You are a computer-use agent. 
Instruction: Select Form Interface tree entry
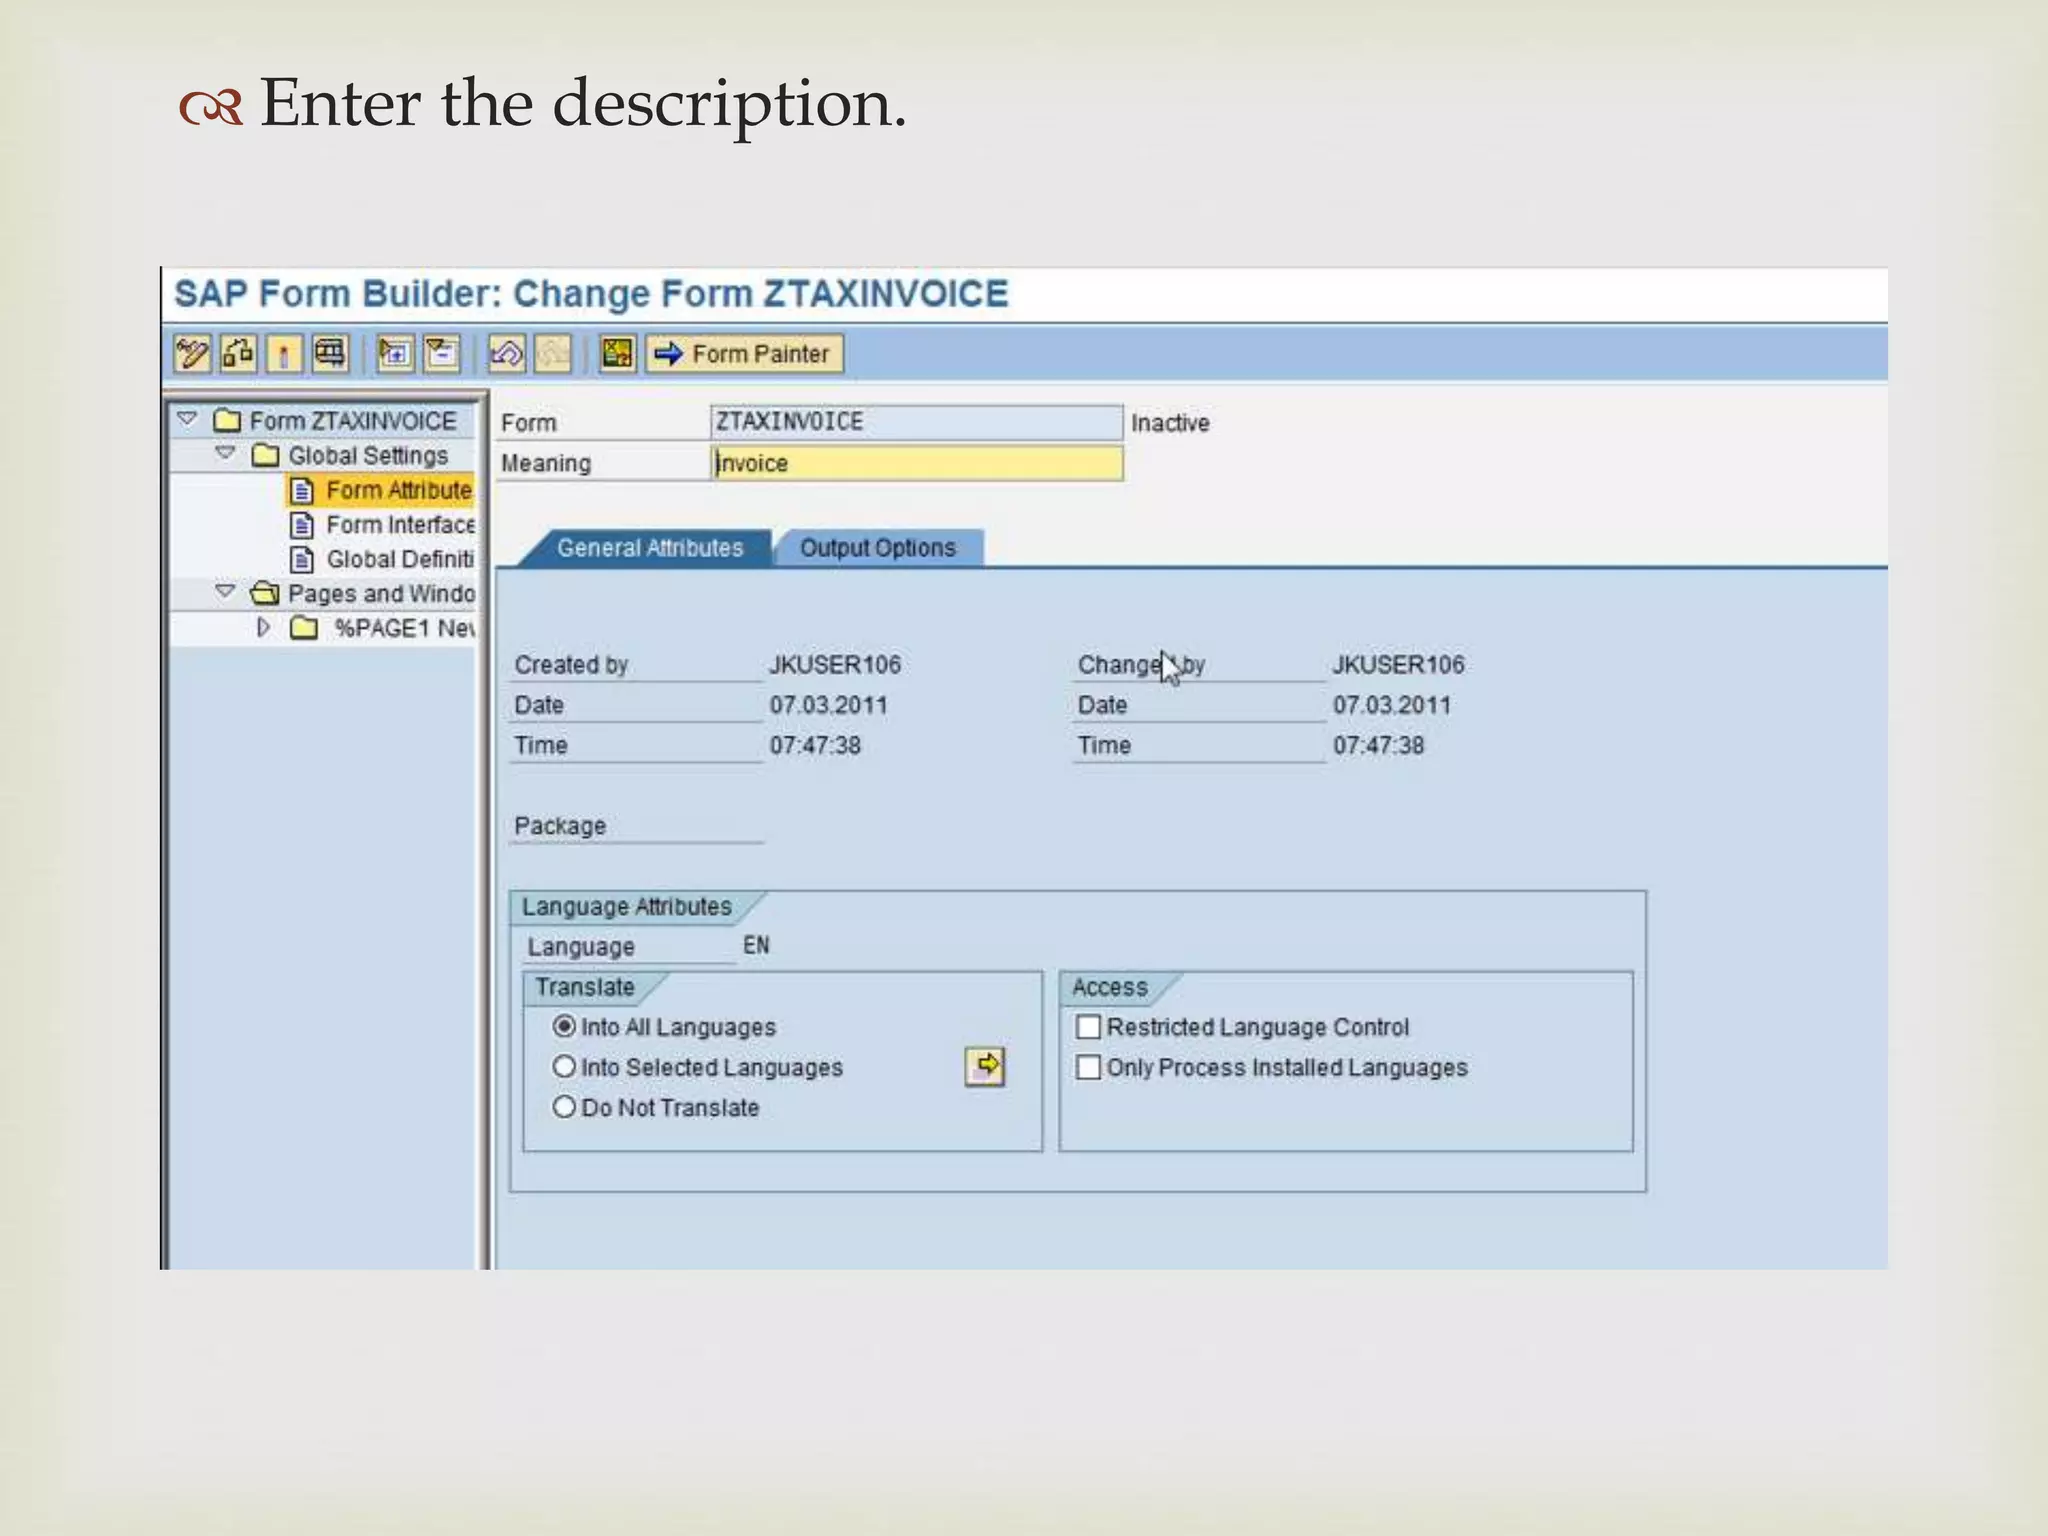coord(401,525)
